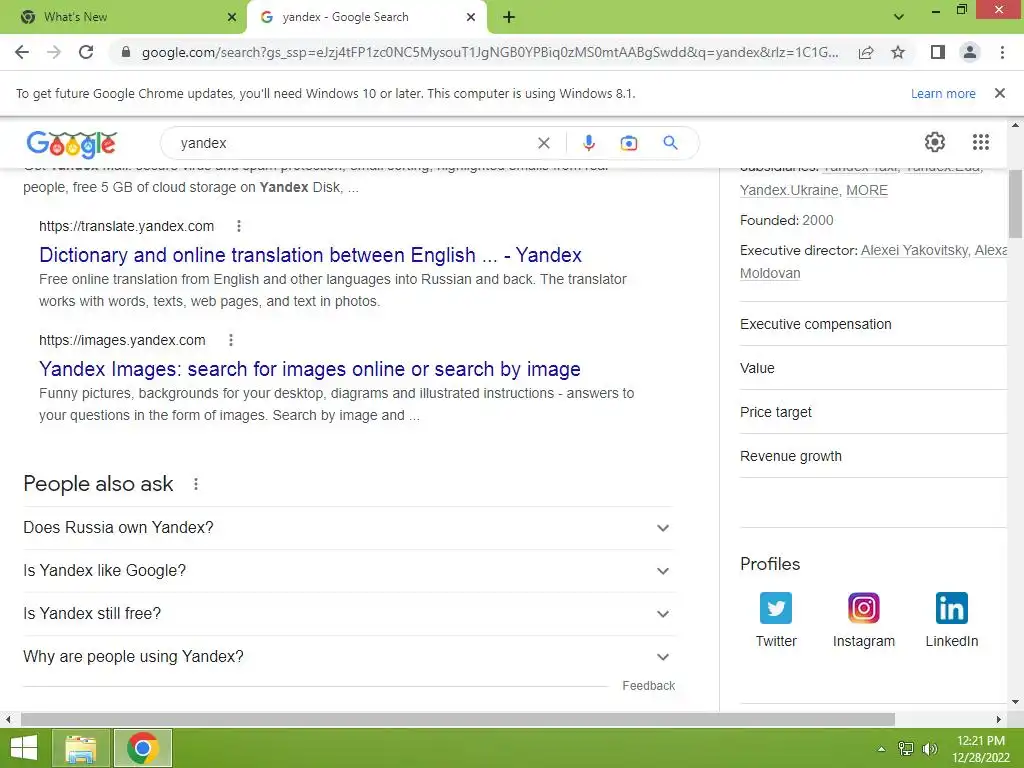Open the taskbar clock and date
This screenshot has width=1024, height=768.
980,749
